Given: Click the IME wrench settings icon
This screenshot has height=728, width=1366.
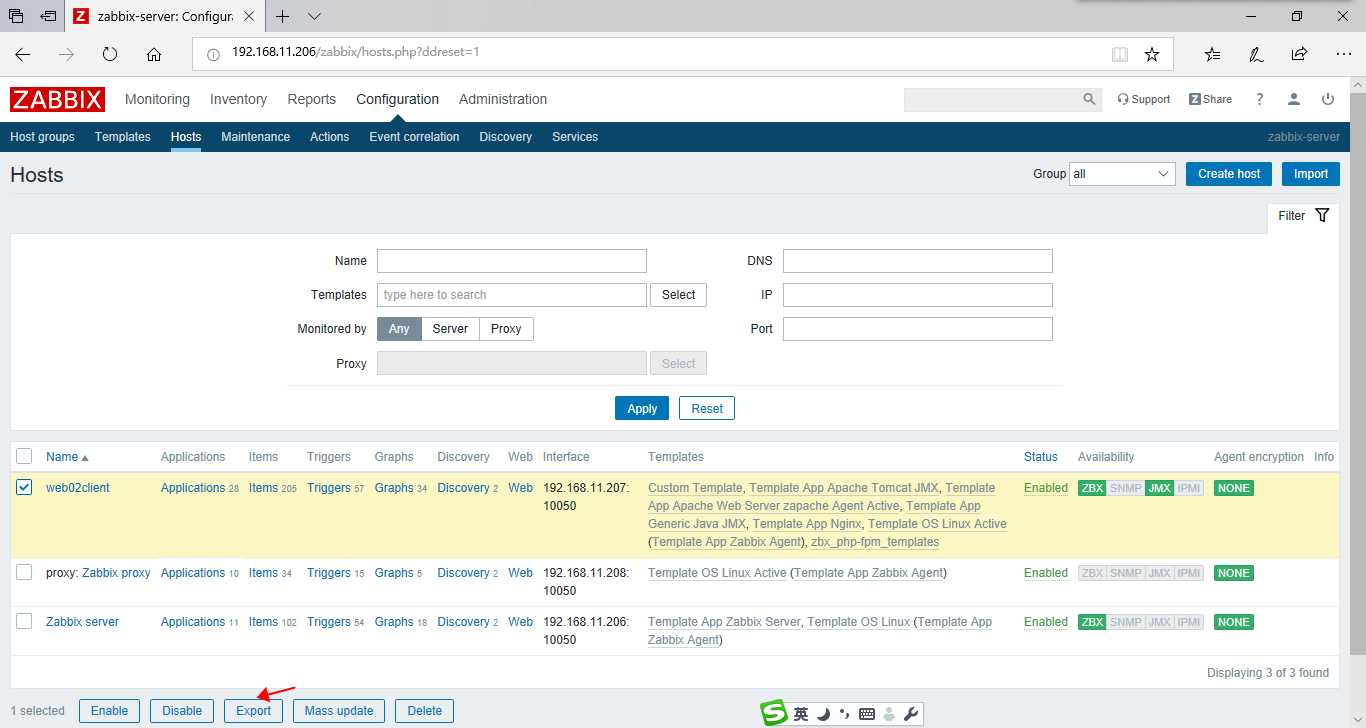Looking at the screenshot, I should [x=911, y=714].
